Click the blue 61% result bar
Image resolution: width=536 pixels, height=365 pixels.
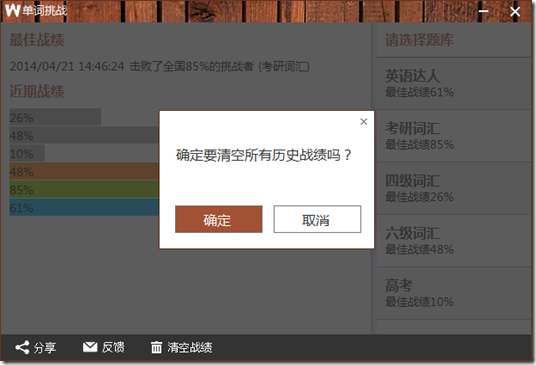coord(84,208)
